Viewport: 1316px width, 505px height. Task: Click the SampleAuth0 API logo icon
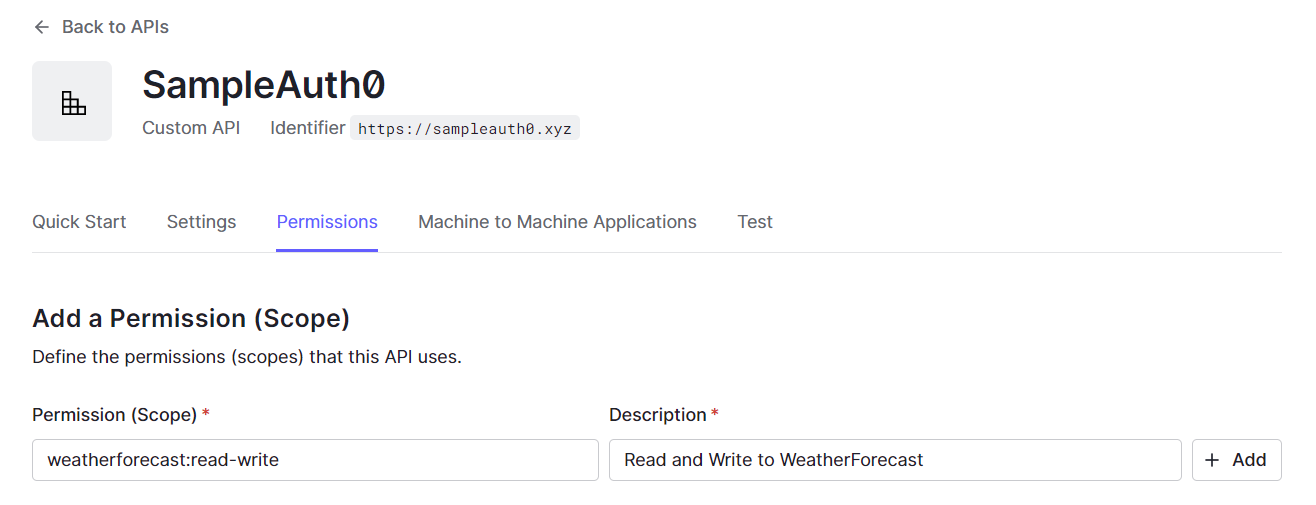tap(72, 101)
